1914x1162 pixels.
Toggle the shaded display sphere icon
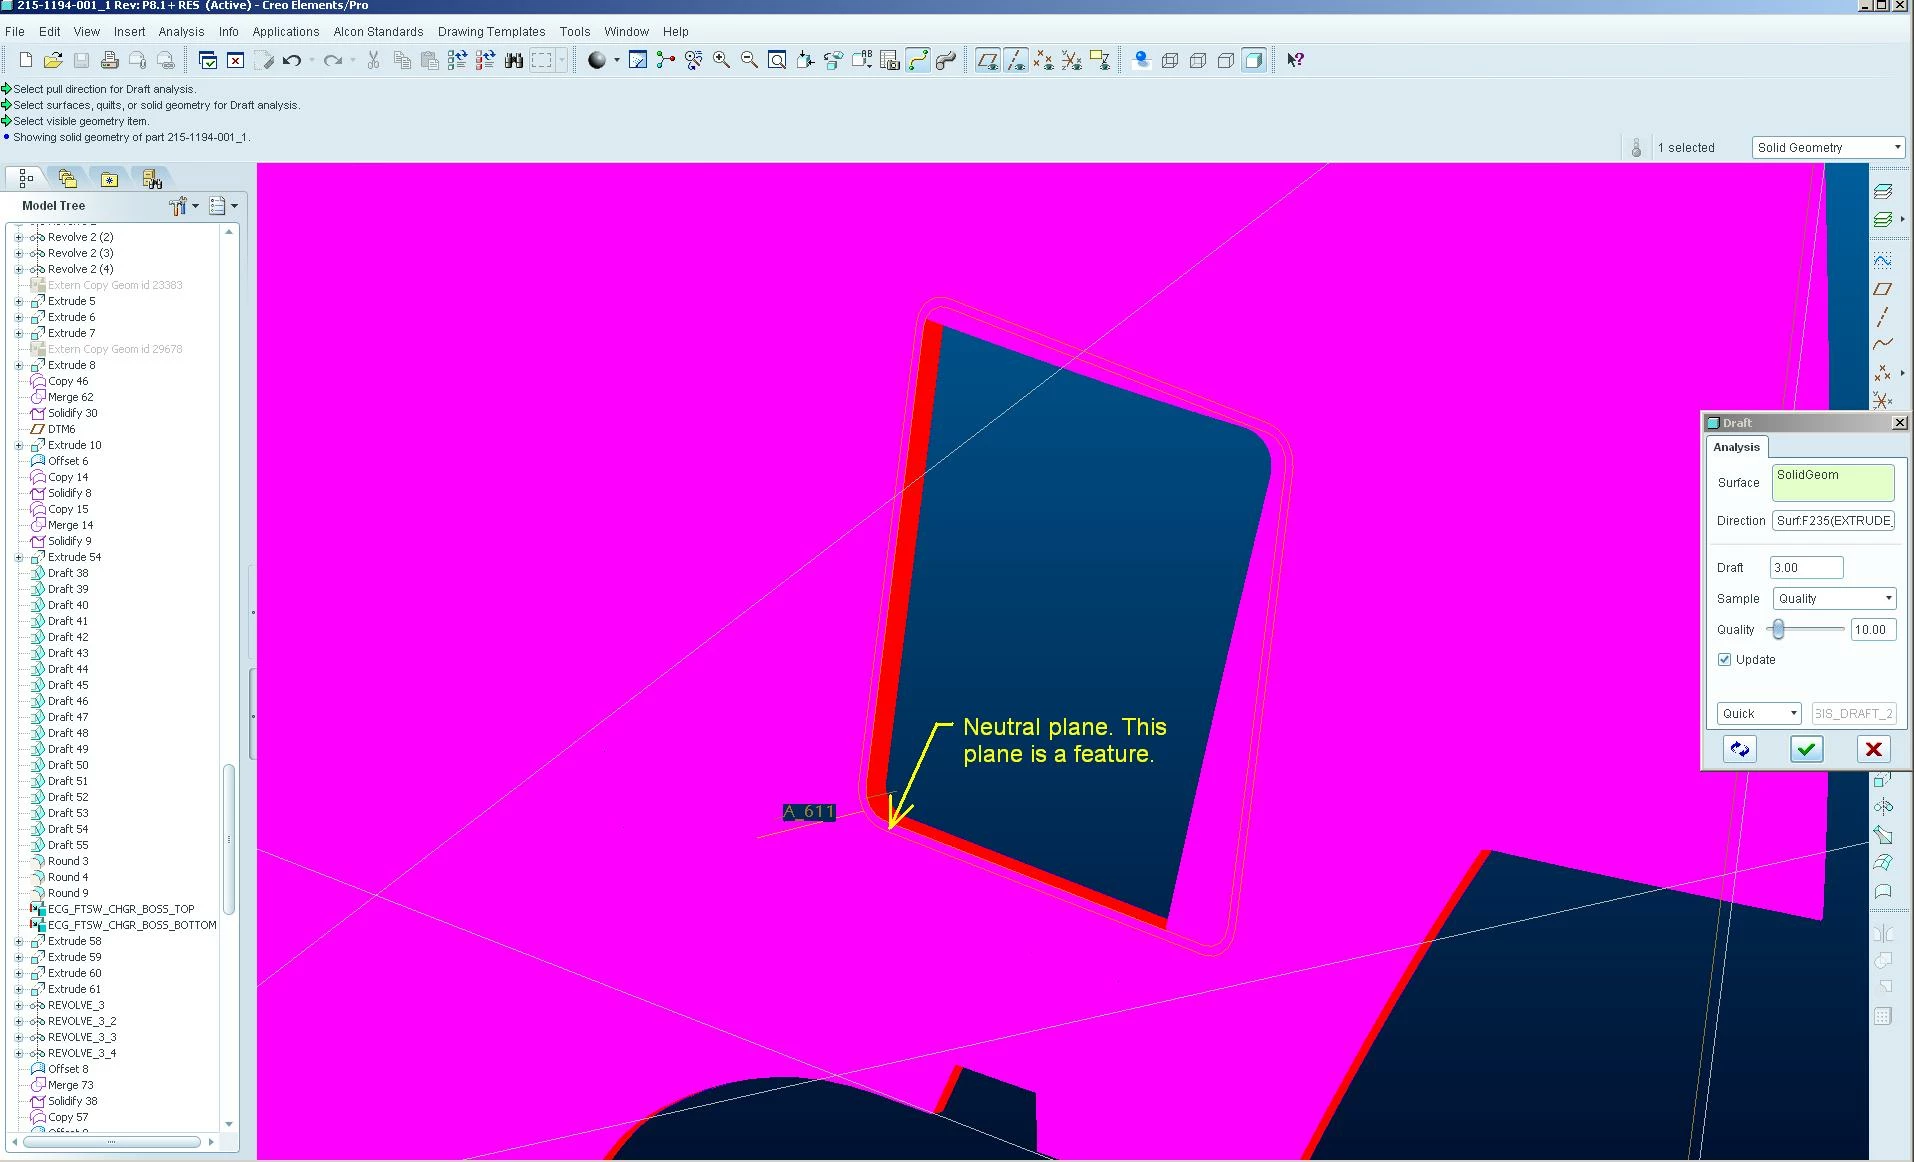click(597, 60)
